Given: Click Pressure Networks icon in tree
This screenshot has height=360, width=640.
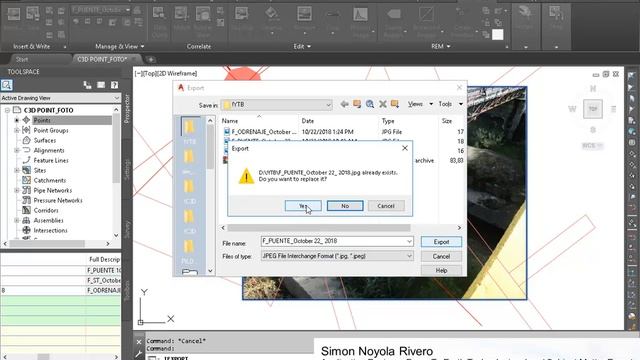Looking at the screenshot, I should click(x=27, y=200).
